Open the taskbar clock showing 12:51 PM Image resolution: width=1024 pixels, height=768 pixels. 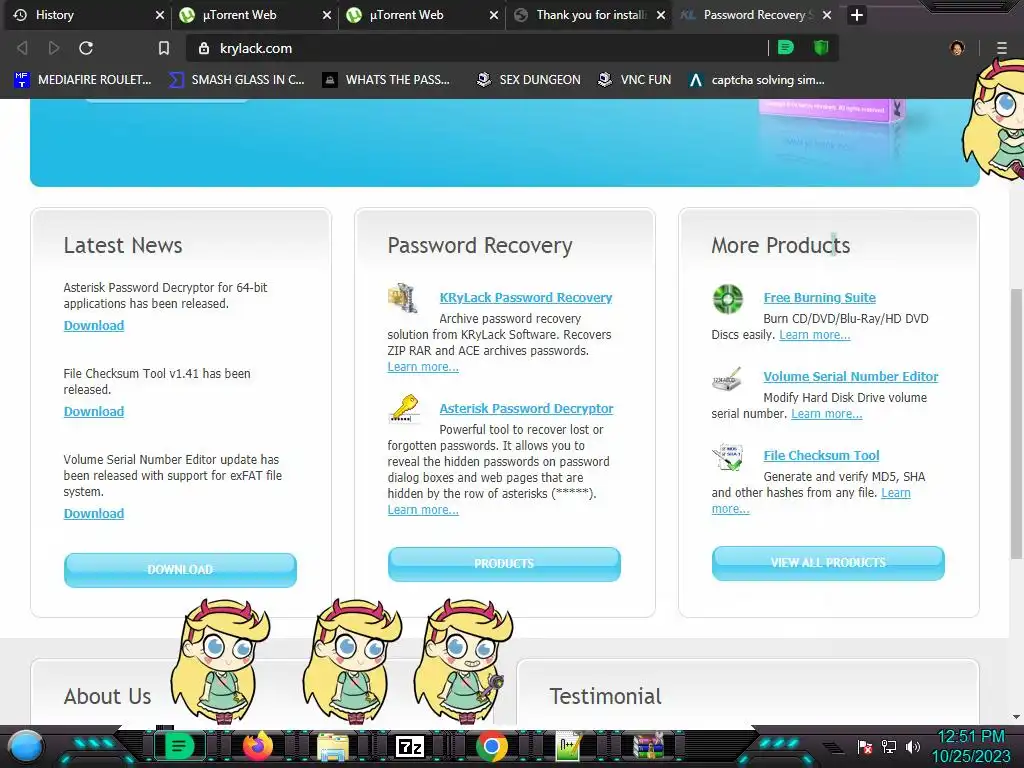click(x=971, y=746)
